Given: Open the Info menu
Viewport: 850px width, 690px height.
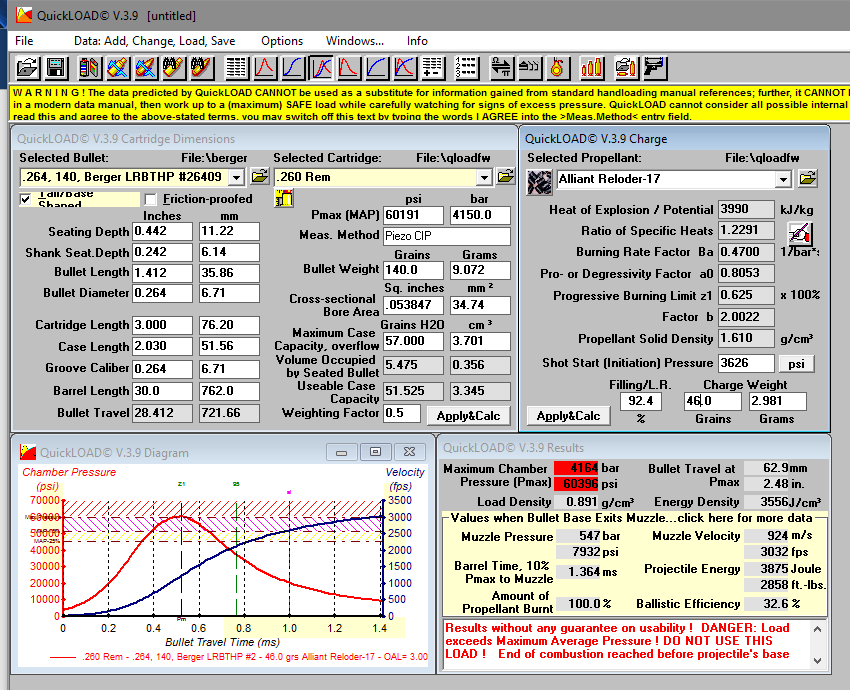Looking at the screenshot, I should click(x=417, y=41).
